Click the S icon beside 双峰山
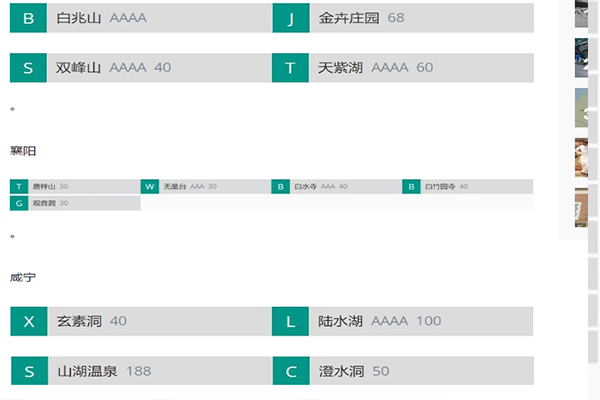 click(x=28, y=68)
